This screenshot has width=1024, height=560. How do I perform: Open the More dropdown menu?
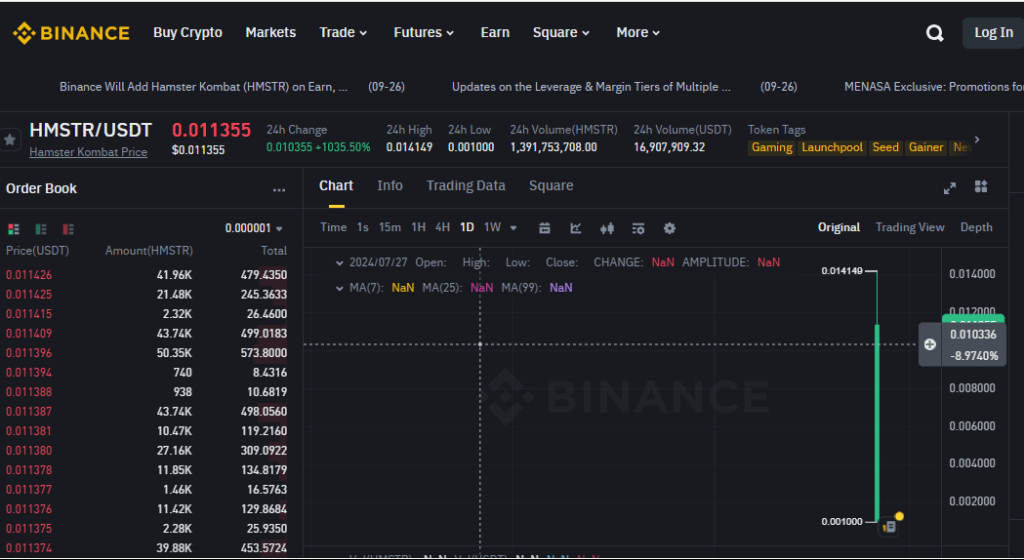point(638,33)
